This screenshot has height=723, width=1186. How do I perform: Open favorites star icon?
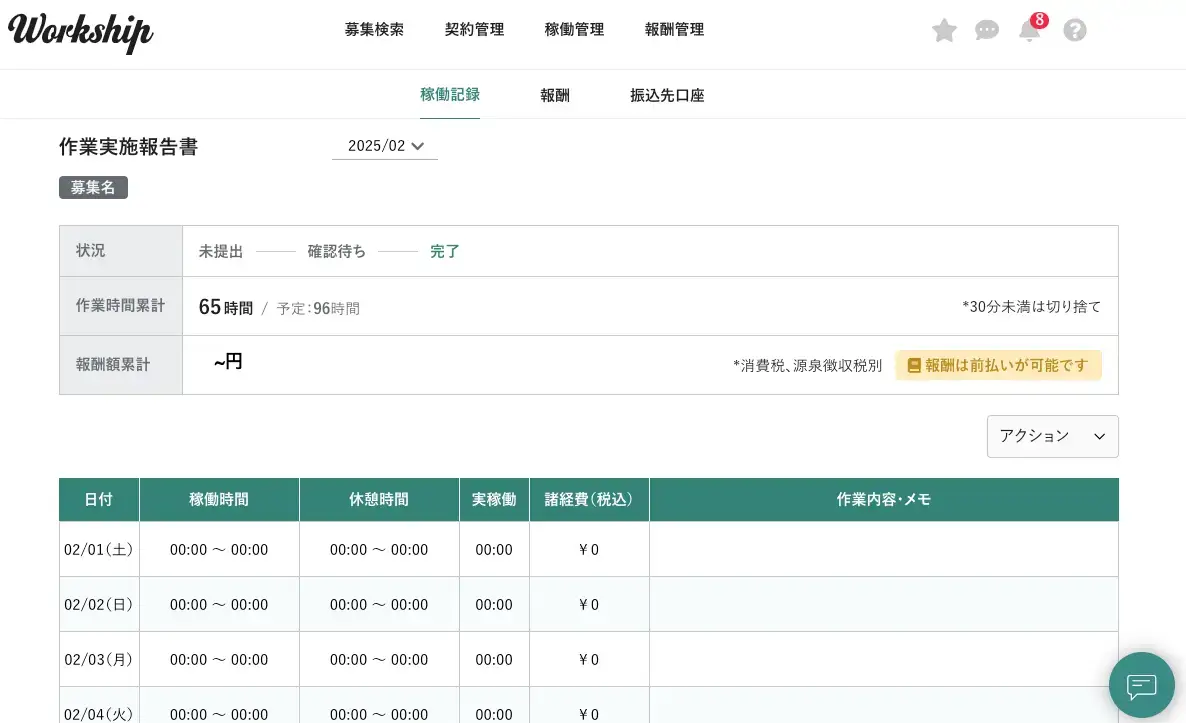coord(944,30)
